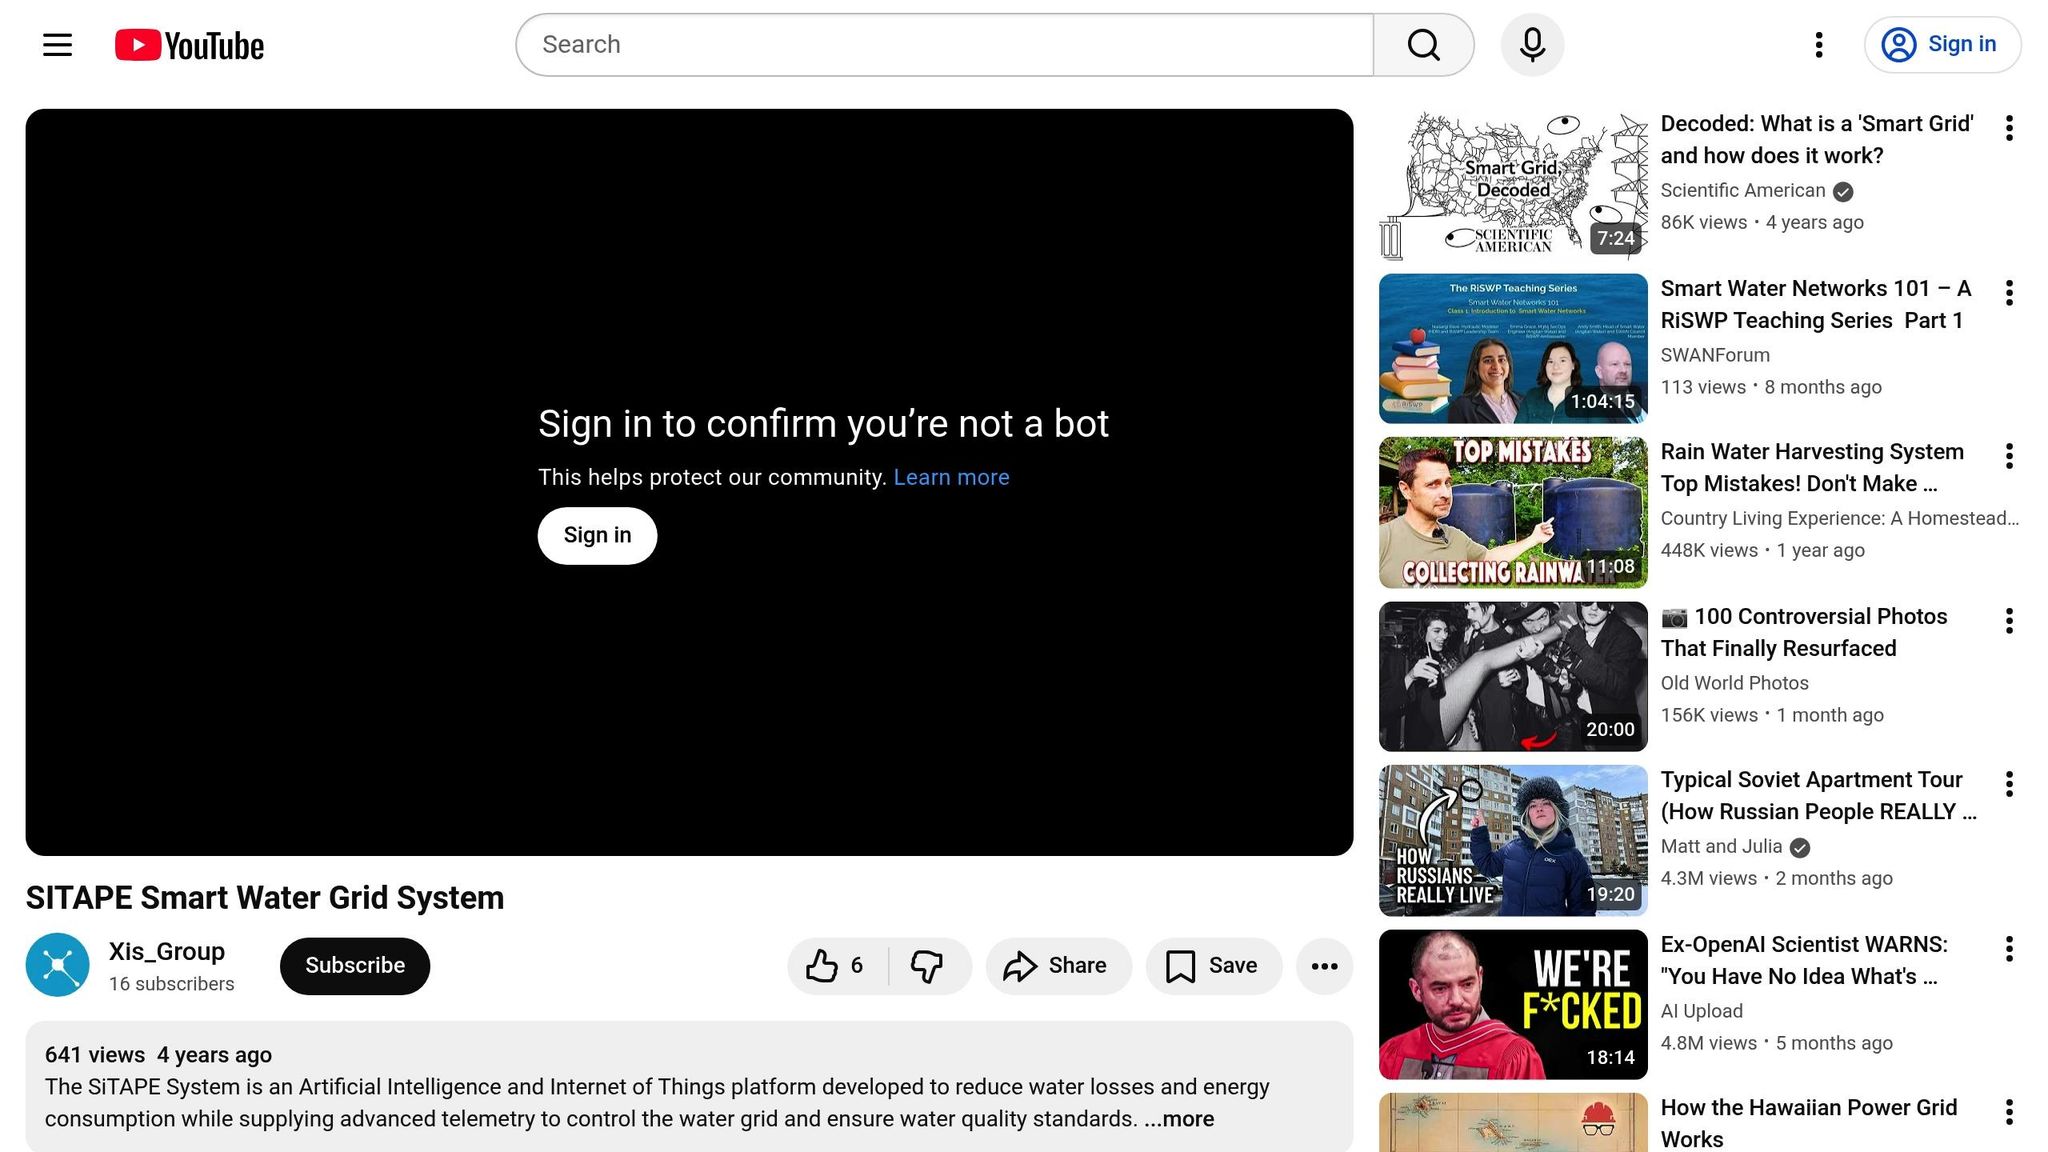Expand description with ...more

point(1180,1119)
